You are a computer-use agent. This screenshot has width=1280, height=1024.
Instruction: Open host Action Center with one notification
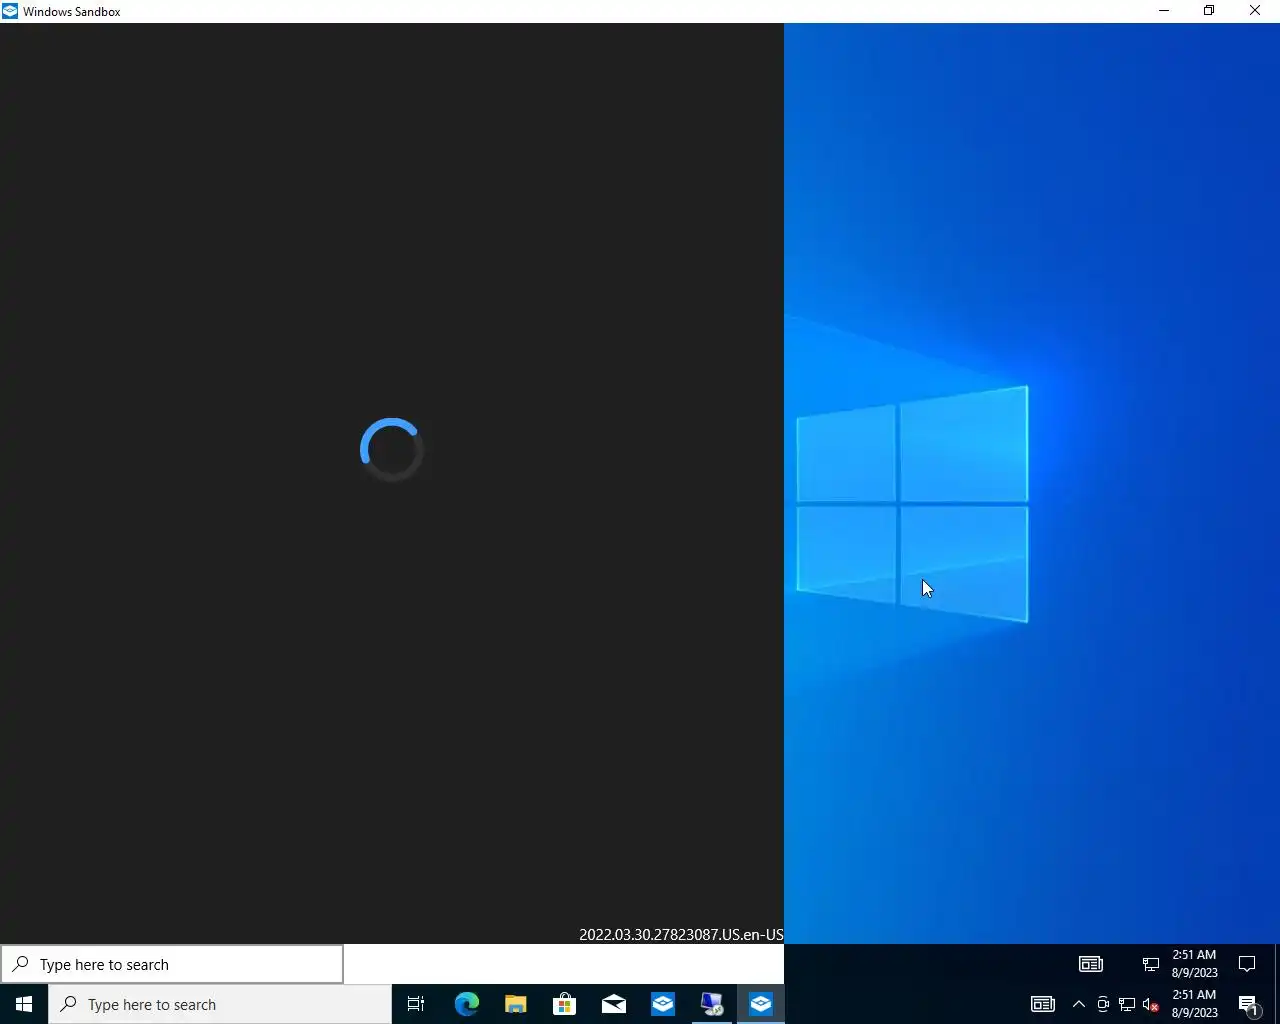1248,1004
